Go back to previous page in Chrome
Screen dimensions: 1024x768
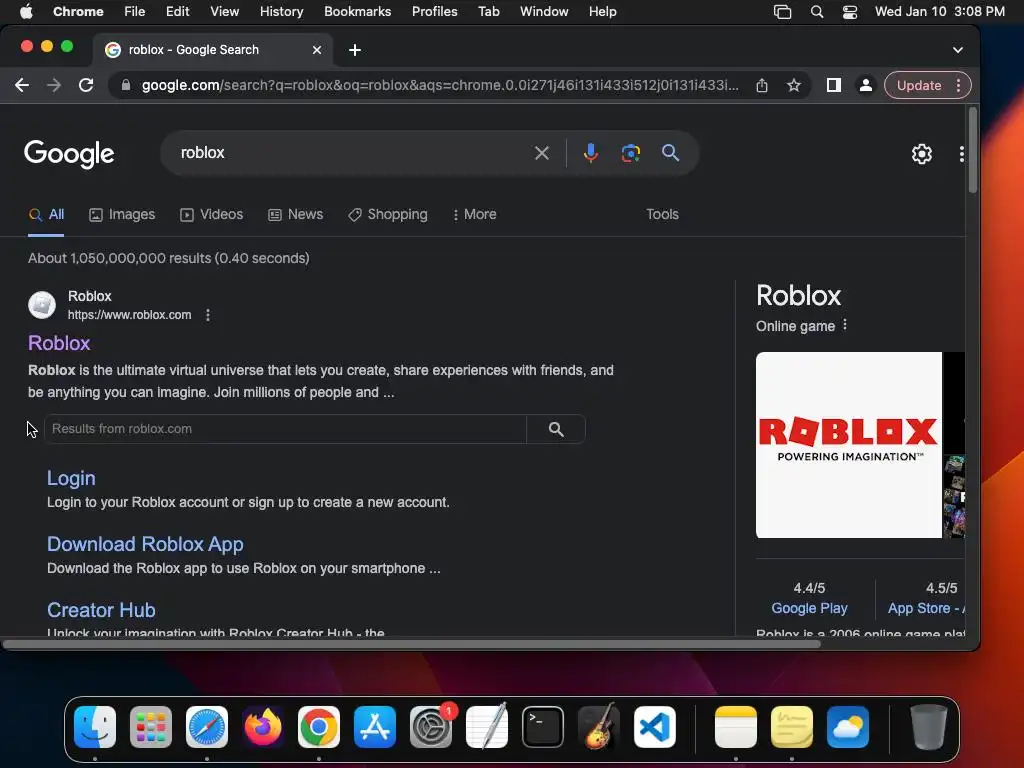22,86
